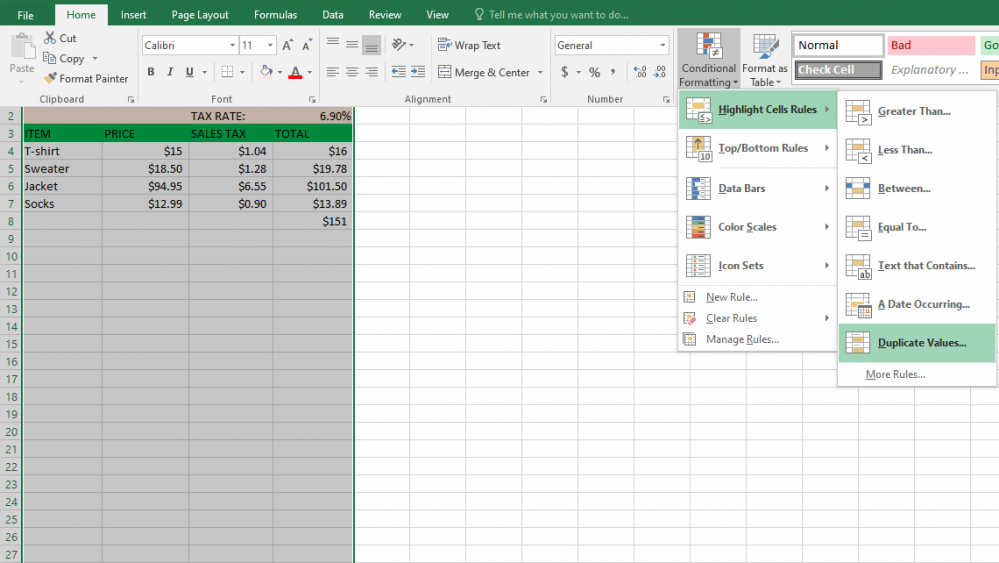Open the General number format dropdown
The image size is (999, 563).
(662, 46)
